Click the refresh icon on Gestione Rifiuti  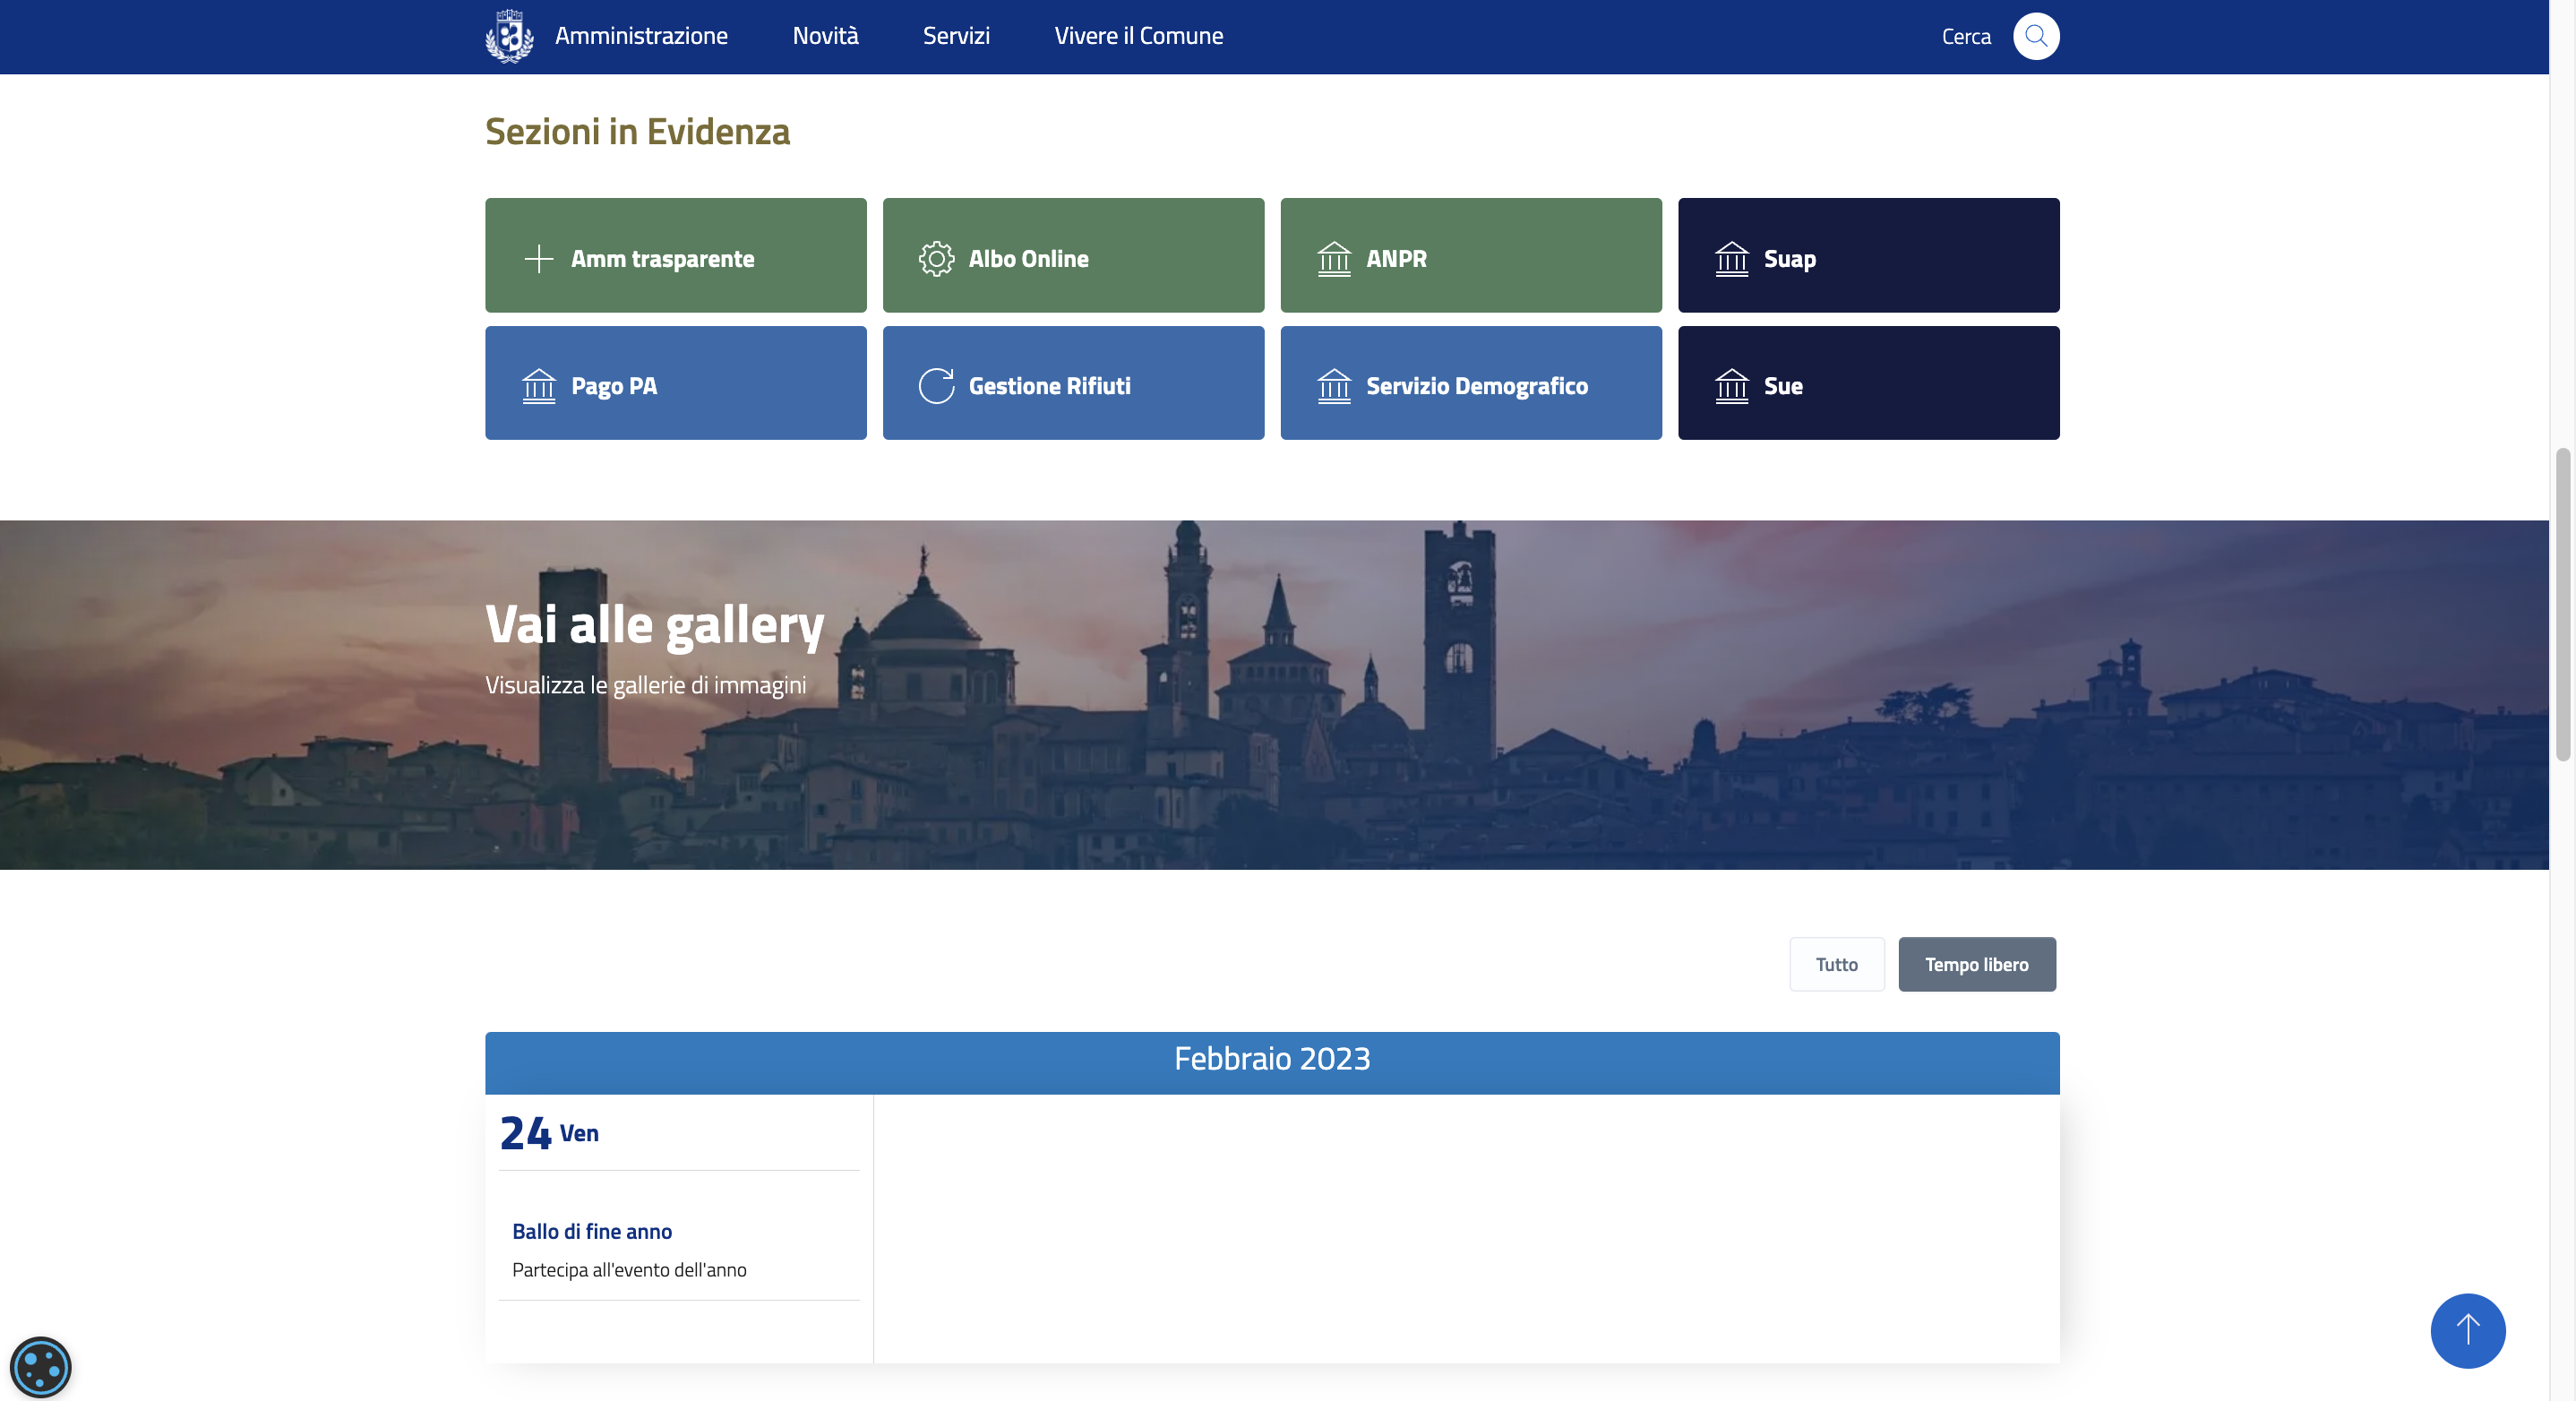tap(936, 386)
